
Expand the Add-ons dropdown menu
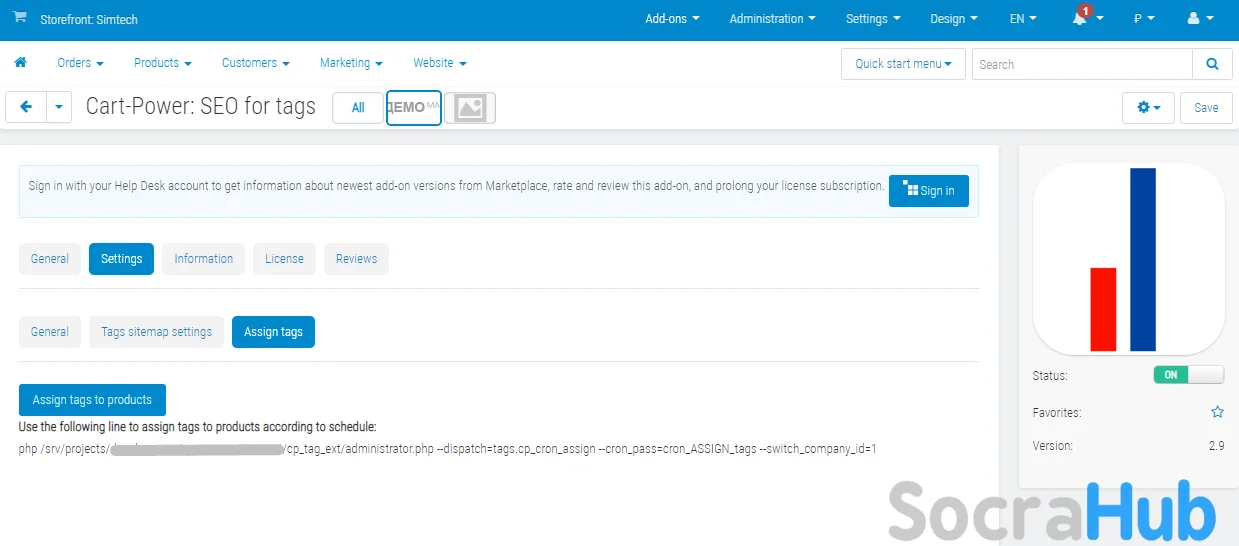pyautogui.click(x=672, y=19)
